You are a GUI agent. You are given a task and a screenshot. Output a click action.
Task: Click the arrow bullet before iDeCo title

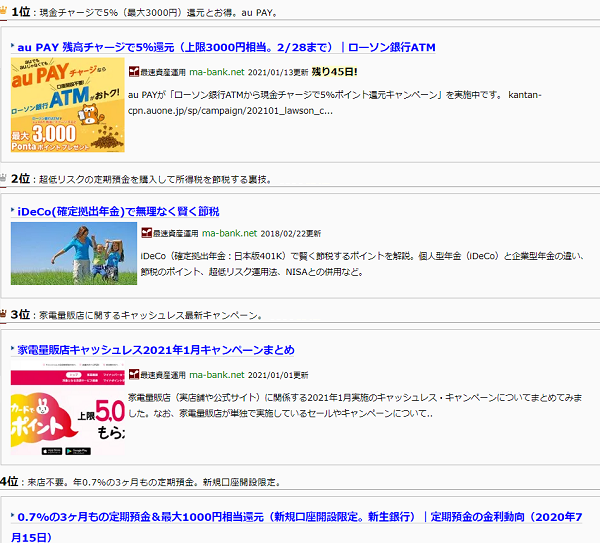(13, 210)
